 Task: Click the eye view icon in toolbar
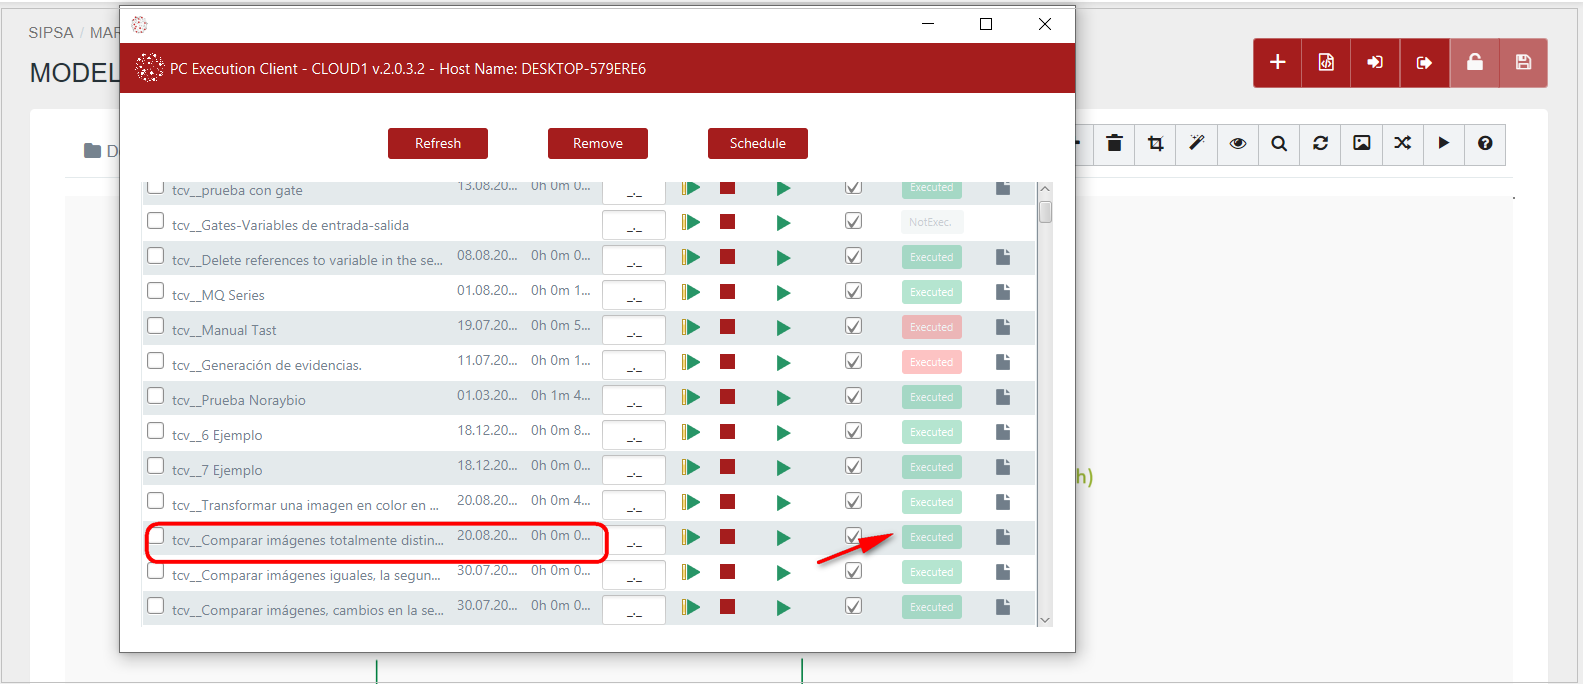[x=1238, y=144]
